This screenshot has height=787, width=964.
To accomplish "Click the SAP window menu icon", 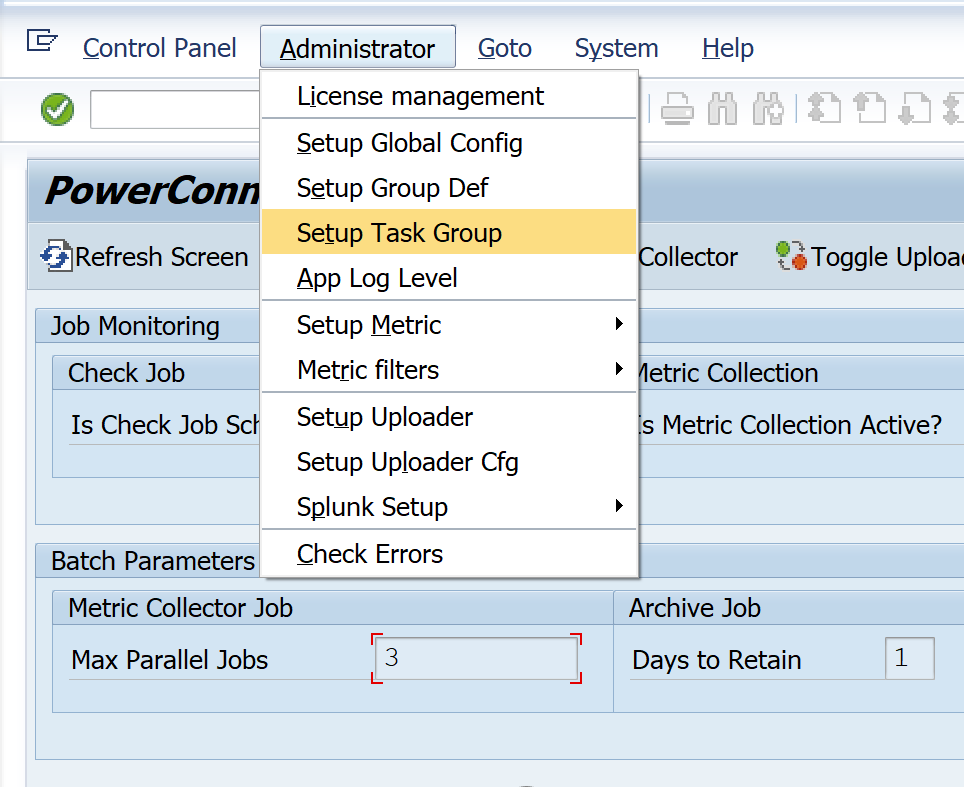I will point(42,41).
